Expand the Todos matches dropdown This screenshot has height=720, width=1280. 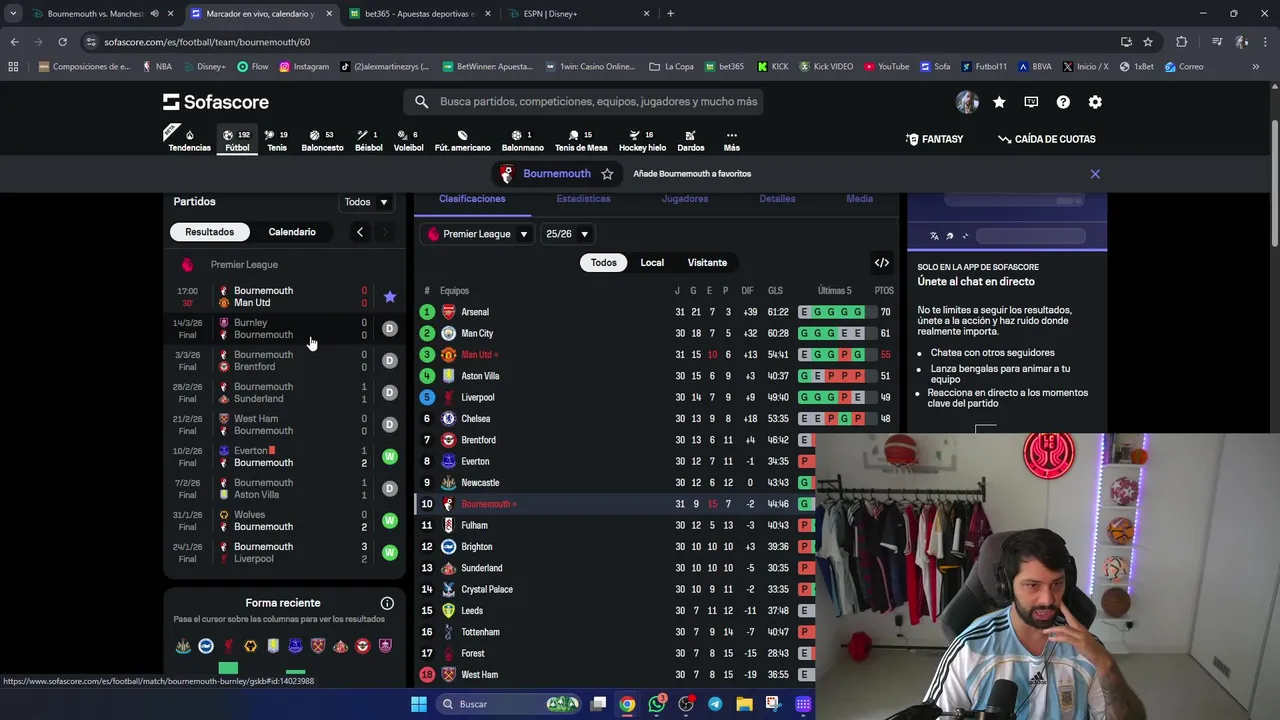366,202
